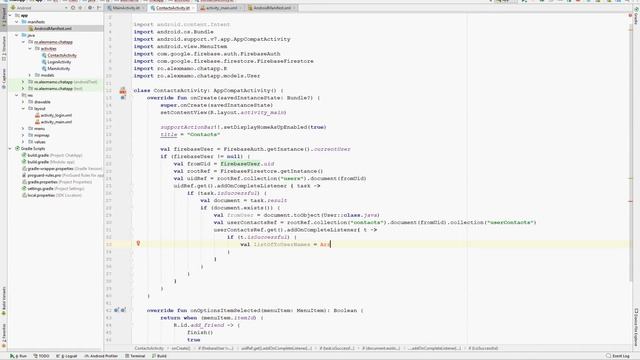Close the AndroidManifest.xml tab

tap(294, 8)
